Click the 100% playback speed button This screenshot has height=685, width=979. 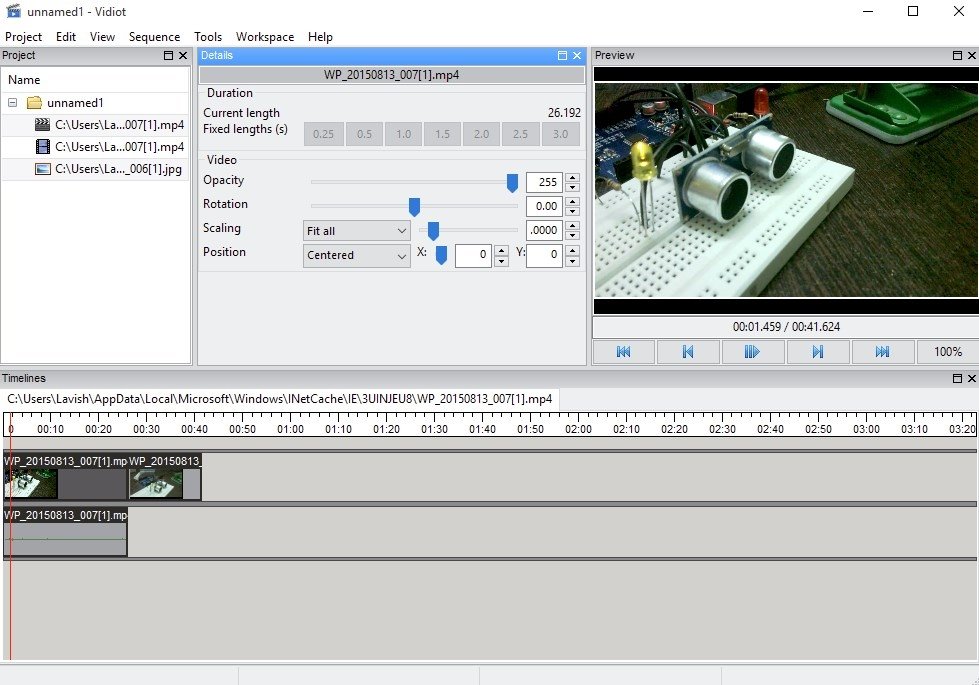point(948,352)
